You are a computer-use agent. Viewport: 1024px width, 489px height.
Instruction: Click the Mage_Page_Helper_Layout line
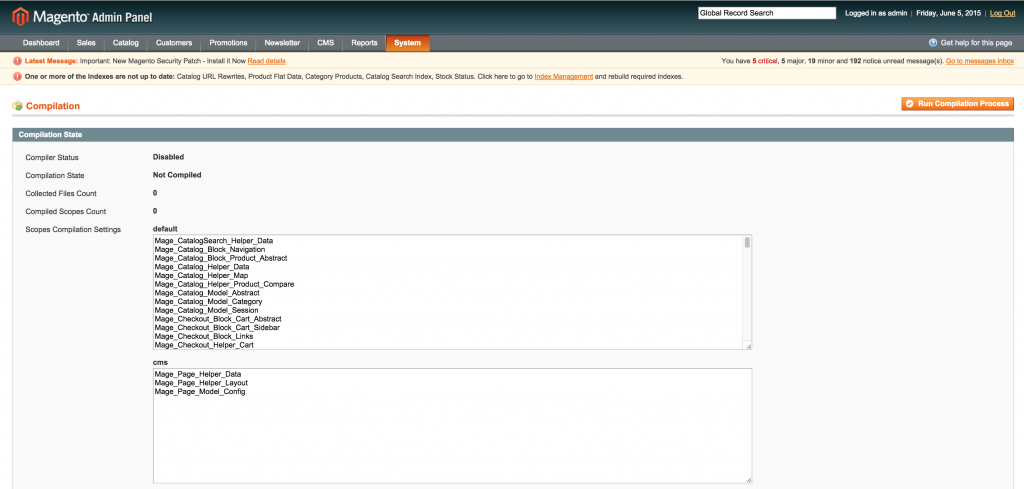coord(201,383)
